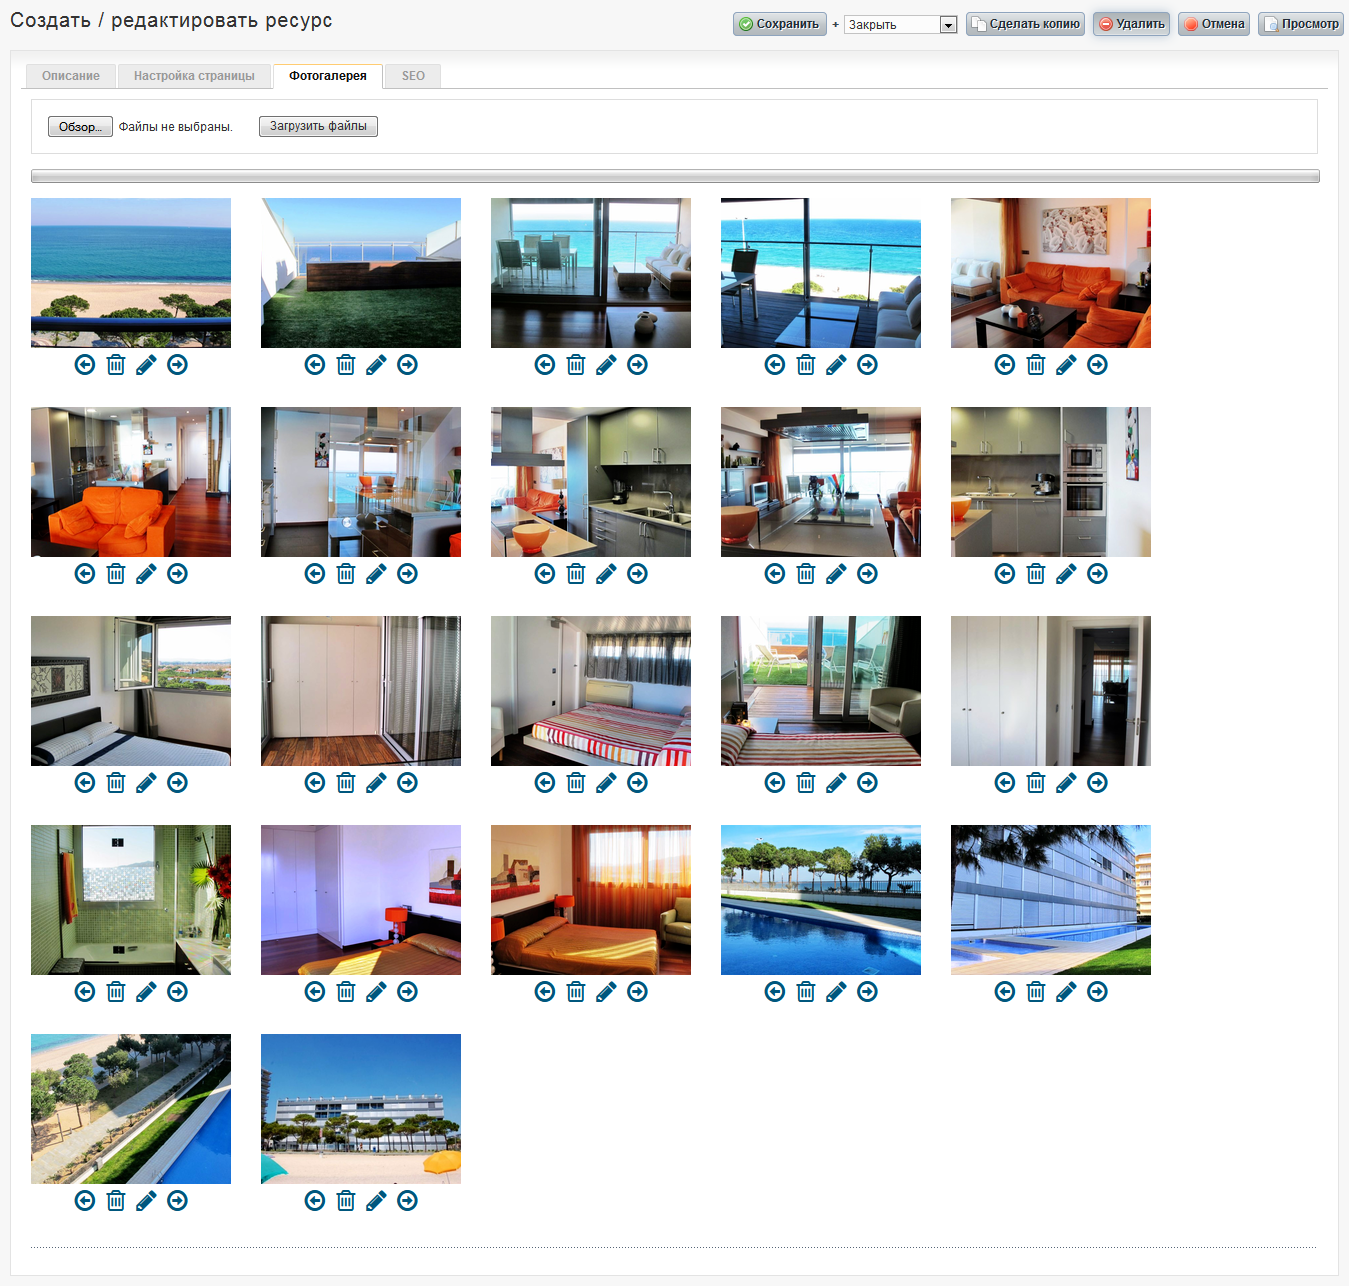Delete the beach sea view photo
This screenshot has width=1349, height=1286.
(116, 365)
